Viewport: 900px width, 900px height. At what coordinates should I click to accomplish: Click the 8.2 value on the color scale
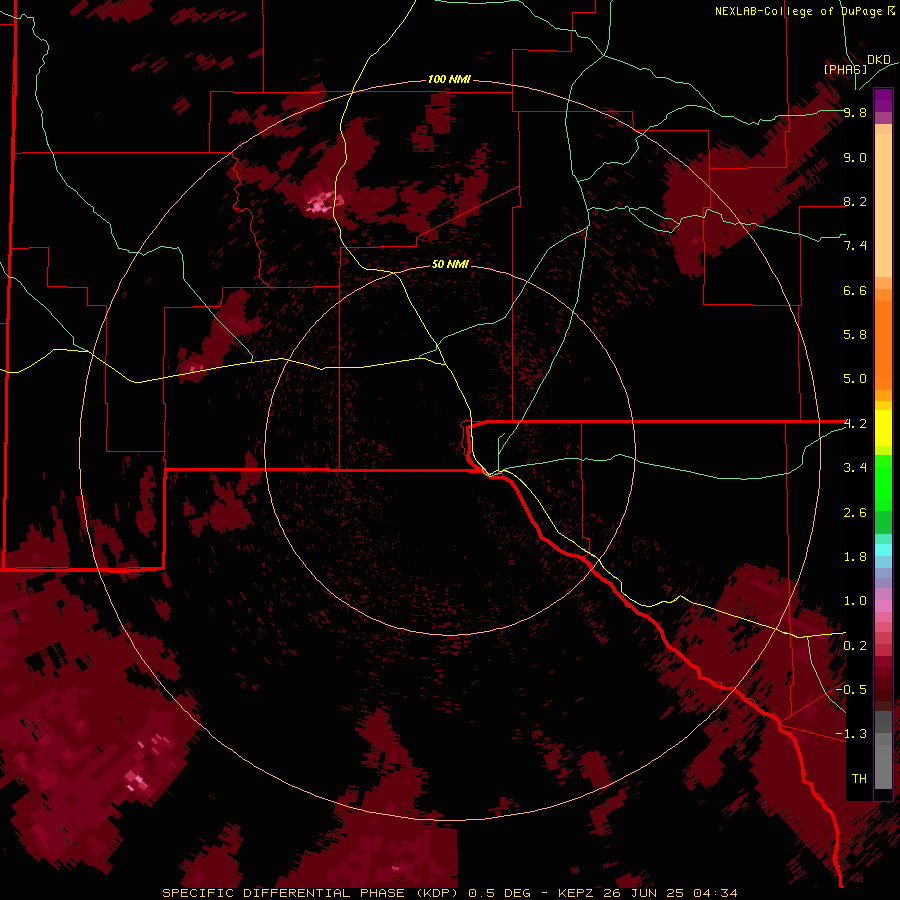coord(855,202)
